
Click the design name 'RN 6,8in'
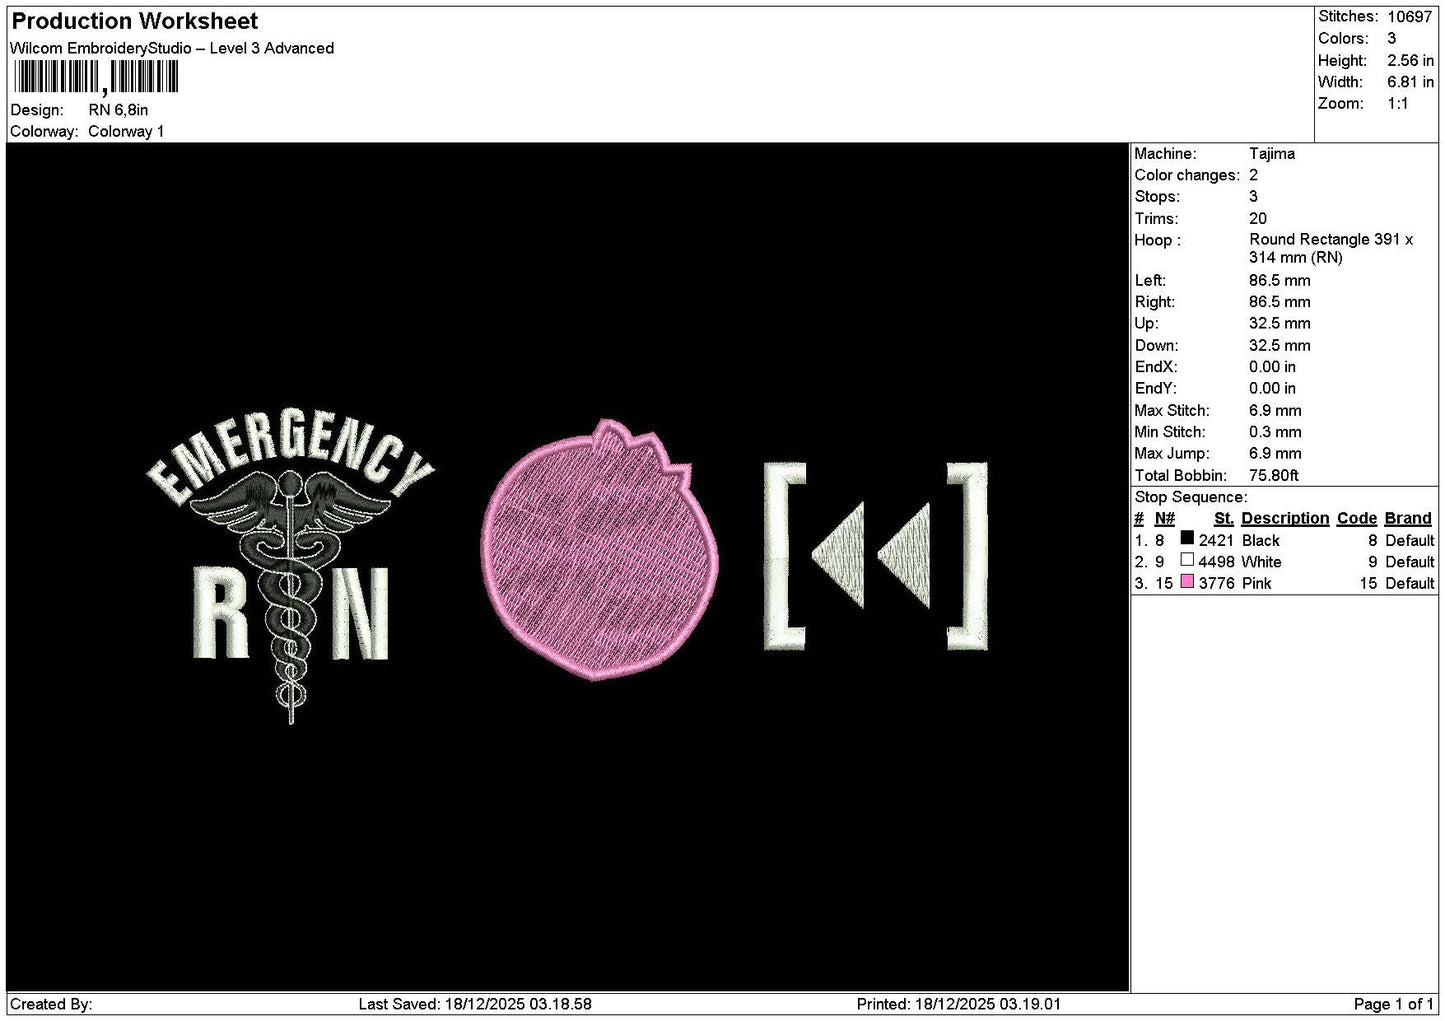[118, 110]
